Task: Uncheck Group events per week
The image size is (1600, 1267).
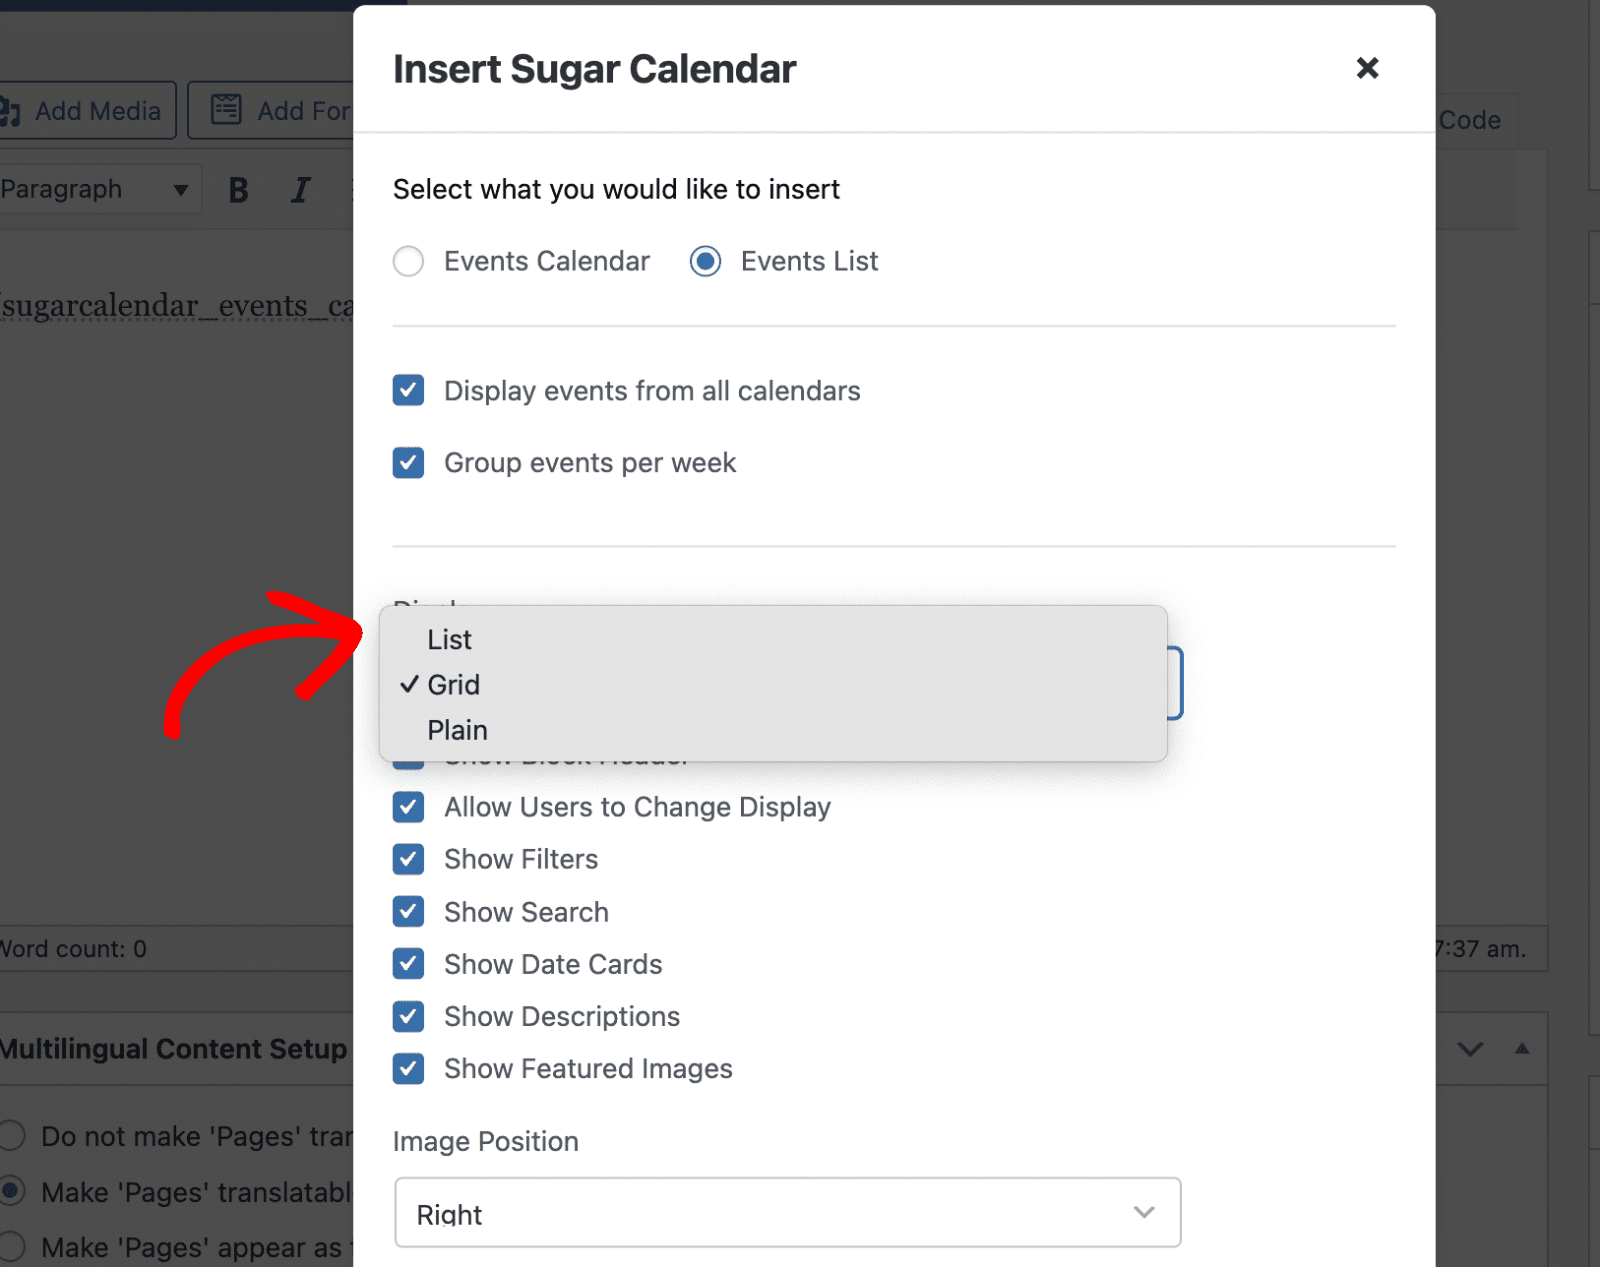Action: [x=408, y=463]
